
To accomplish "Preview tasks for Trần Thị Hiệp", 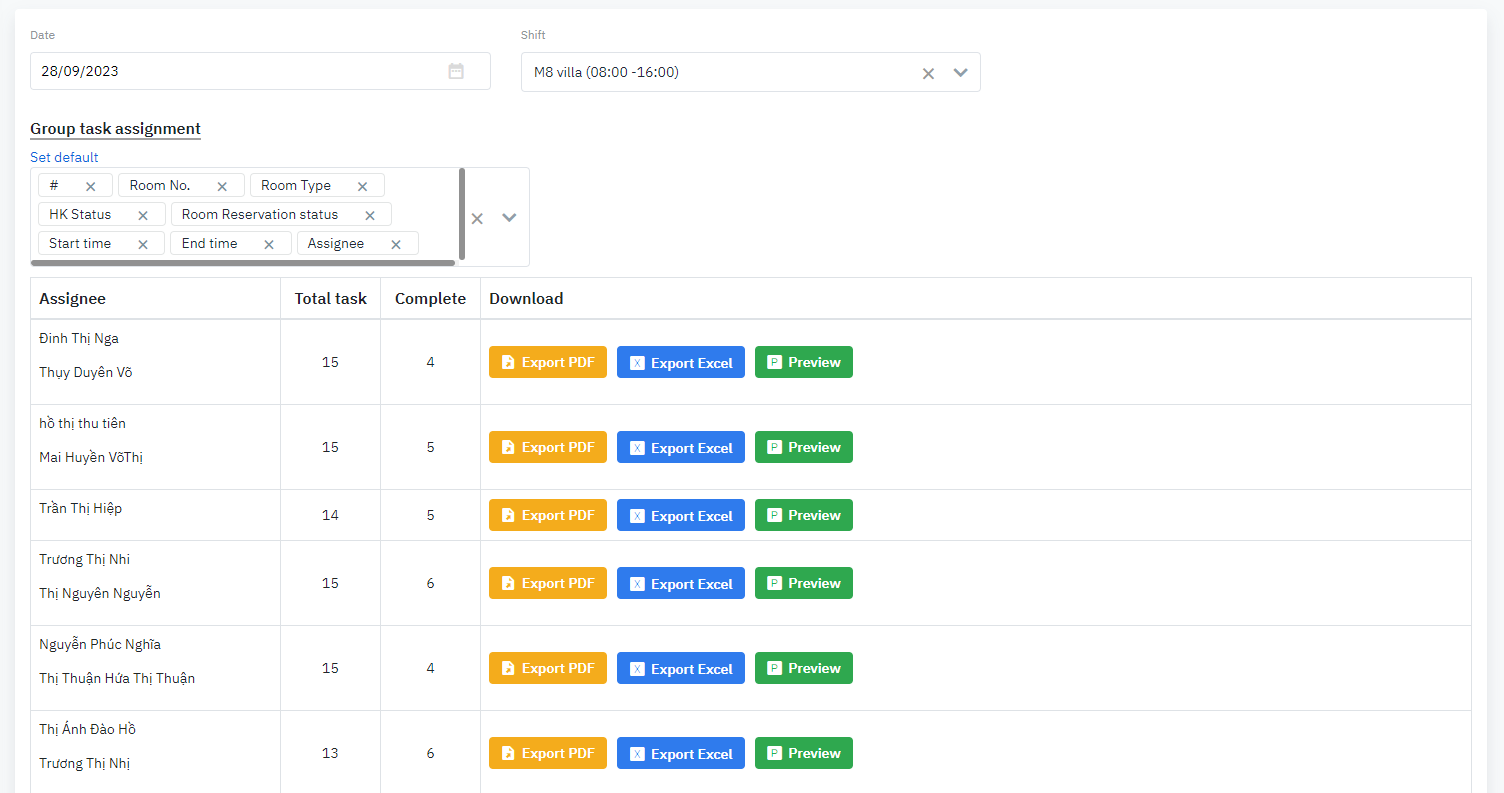I will [x=804, y=515].
